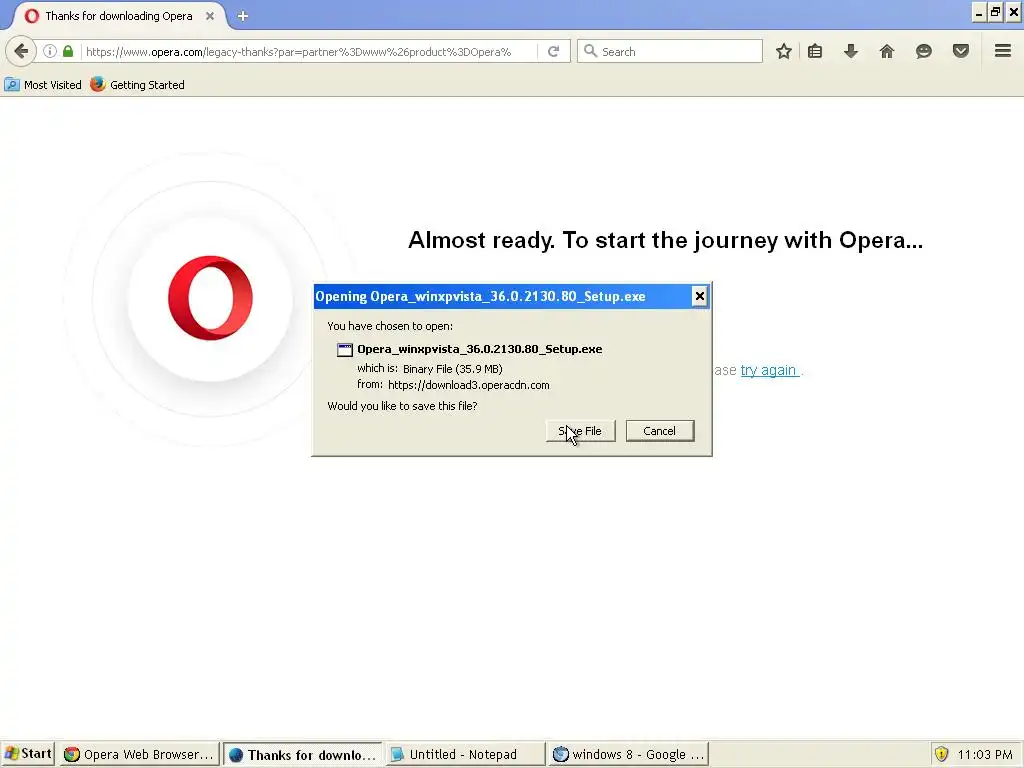The height and width of the screenshot is (768, 1024).
Task: Open a new tab with plus button
Action: pyautogui.click(x=243, y=16)
